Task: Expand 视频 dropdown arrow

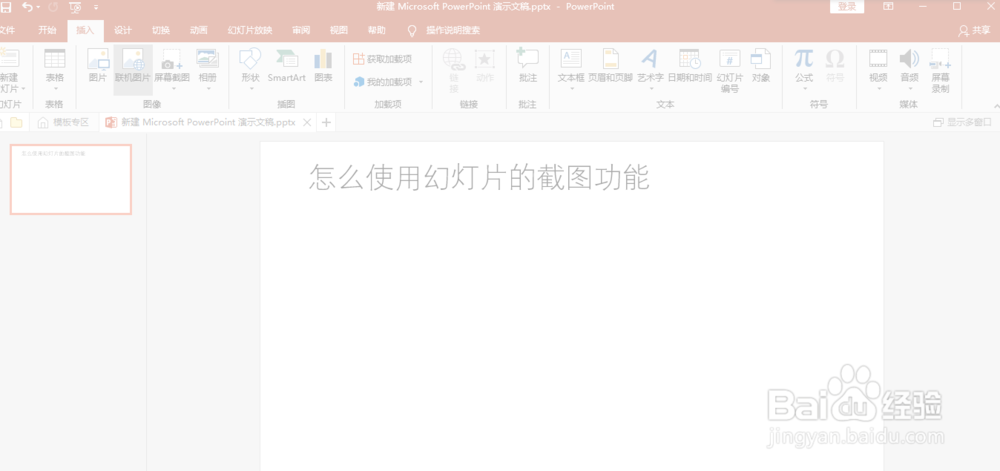Action: pos(878,89)
